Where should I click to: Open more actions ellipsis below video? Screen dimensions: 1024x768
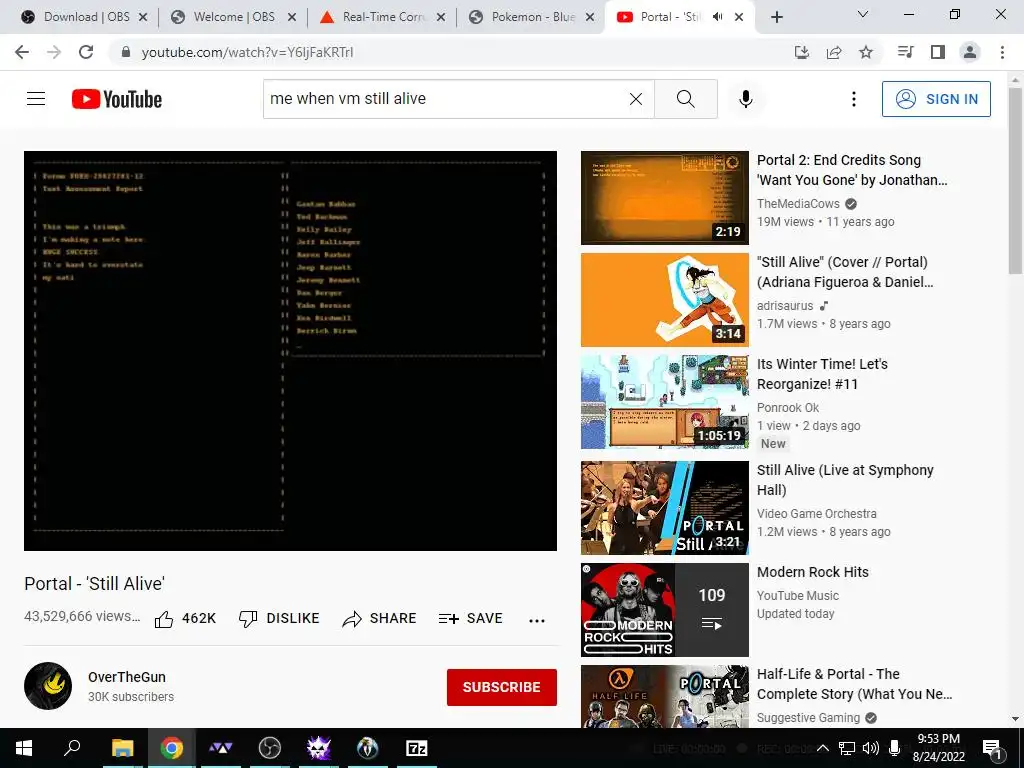pyautogui.click(x=537, y=620)
